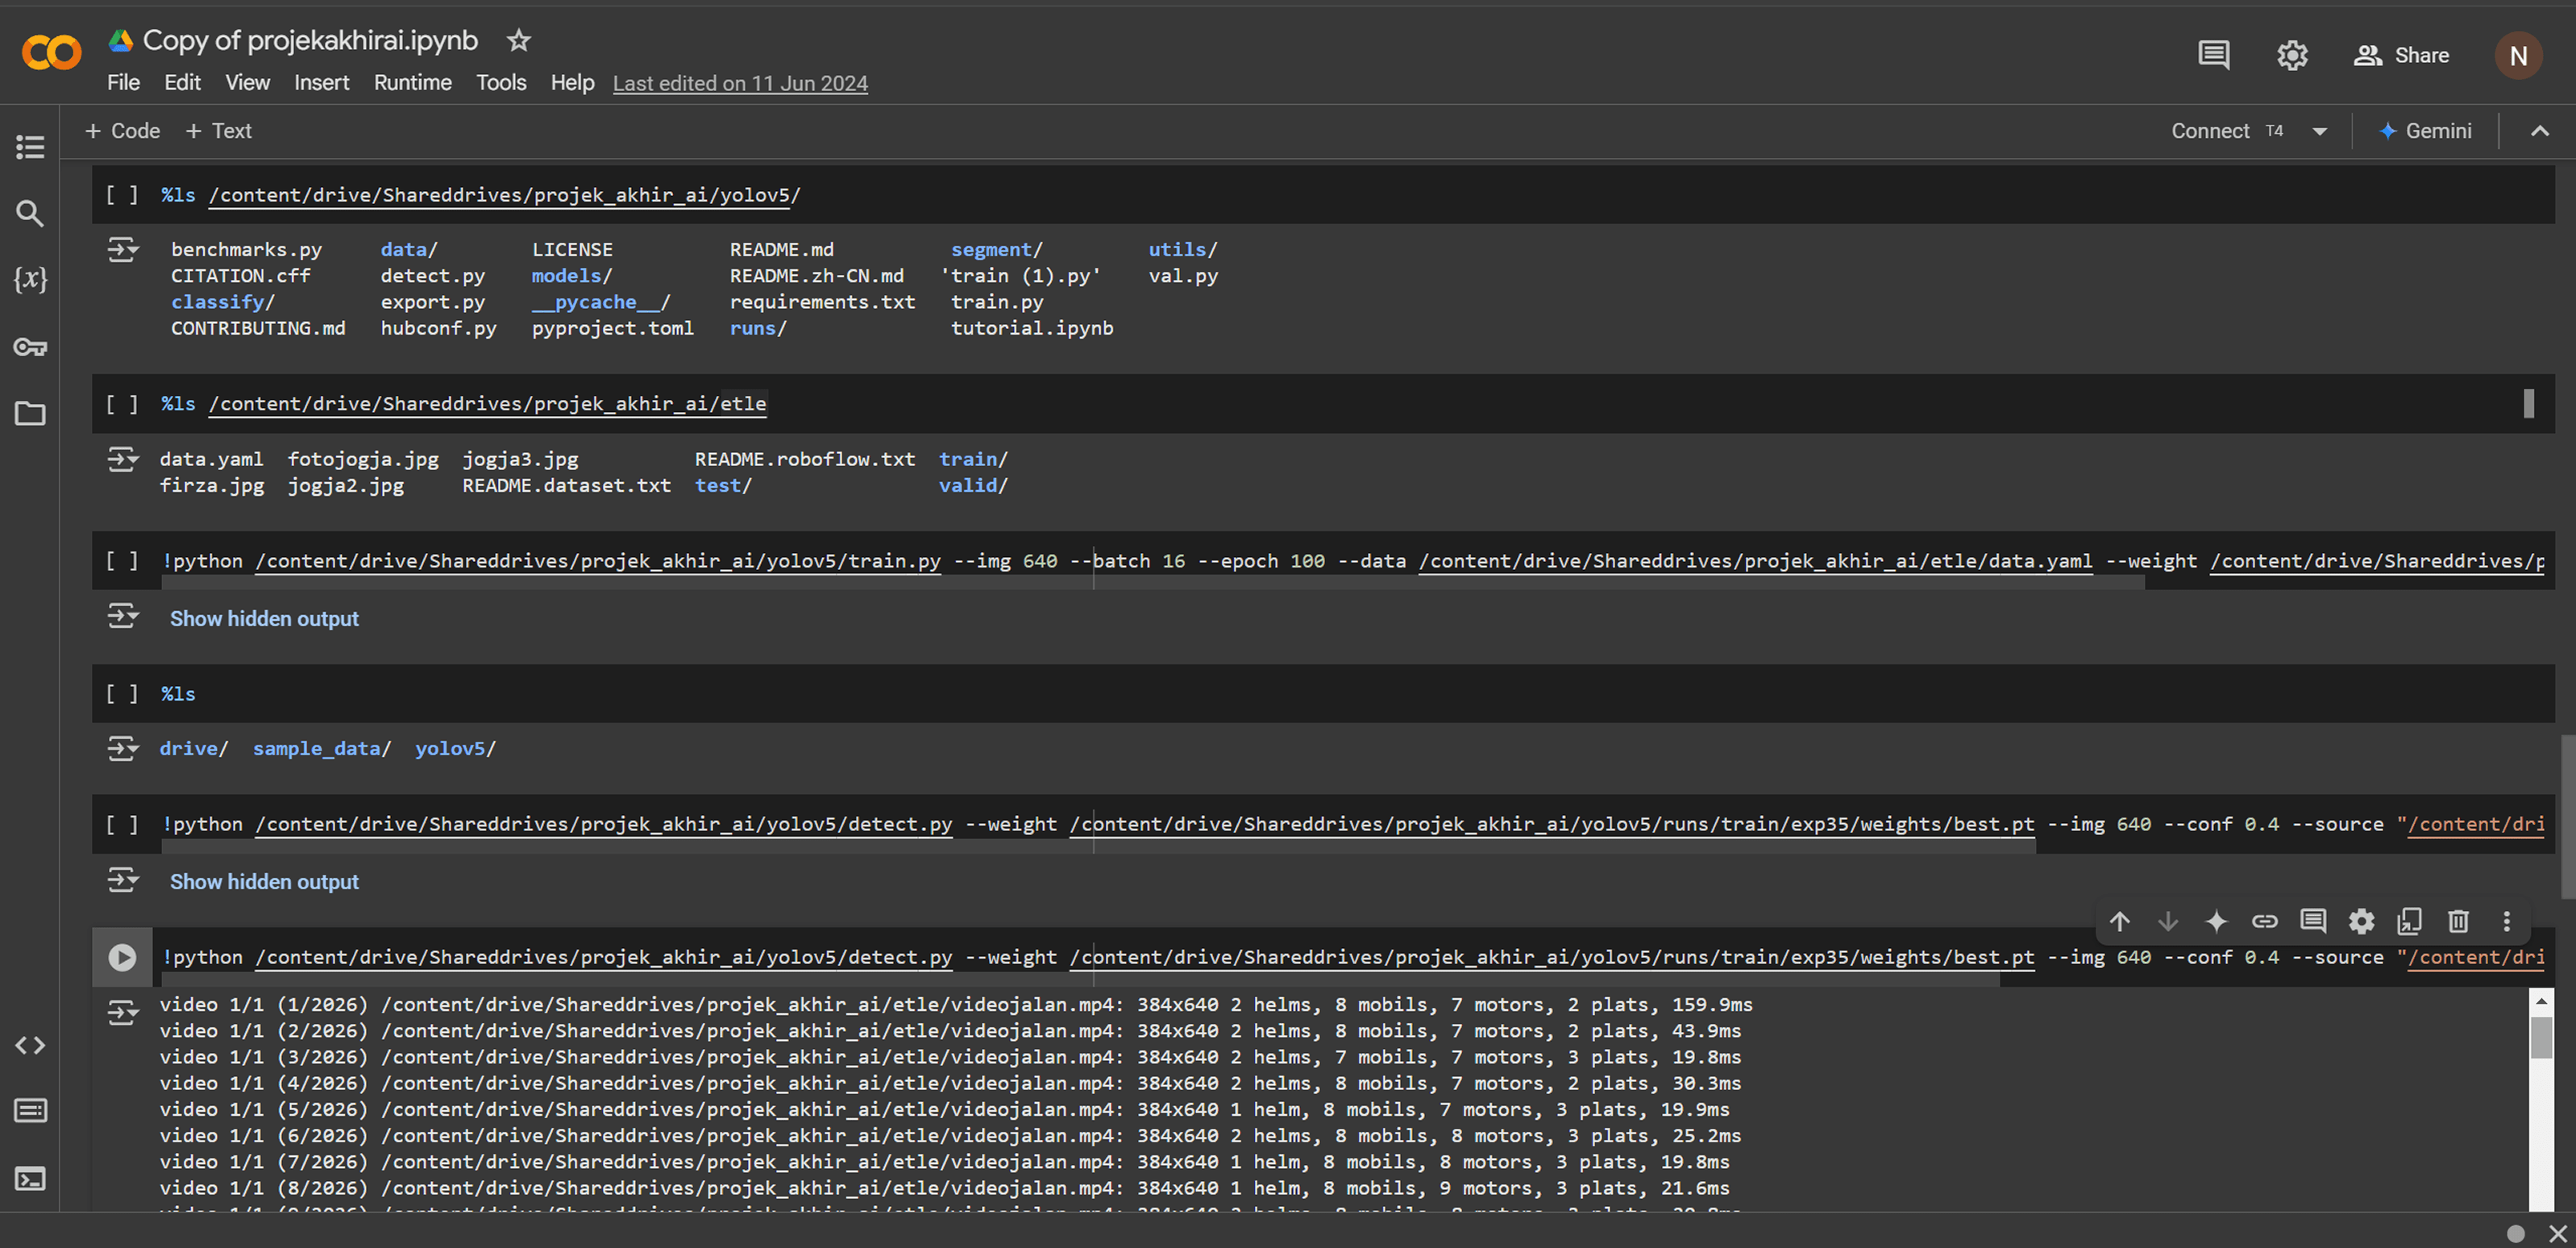The width and height of the screenshot is (2576, 1248).
Task: Click output scrollbar of video detection cell
Action: tap(2540, 1037)
